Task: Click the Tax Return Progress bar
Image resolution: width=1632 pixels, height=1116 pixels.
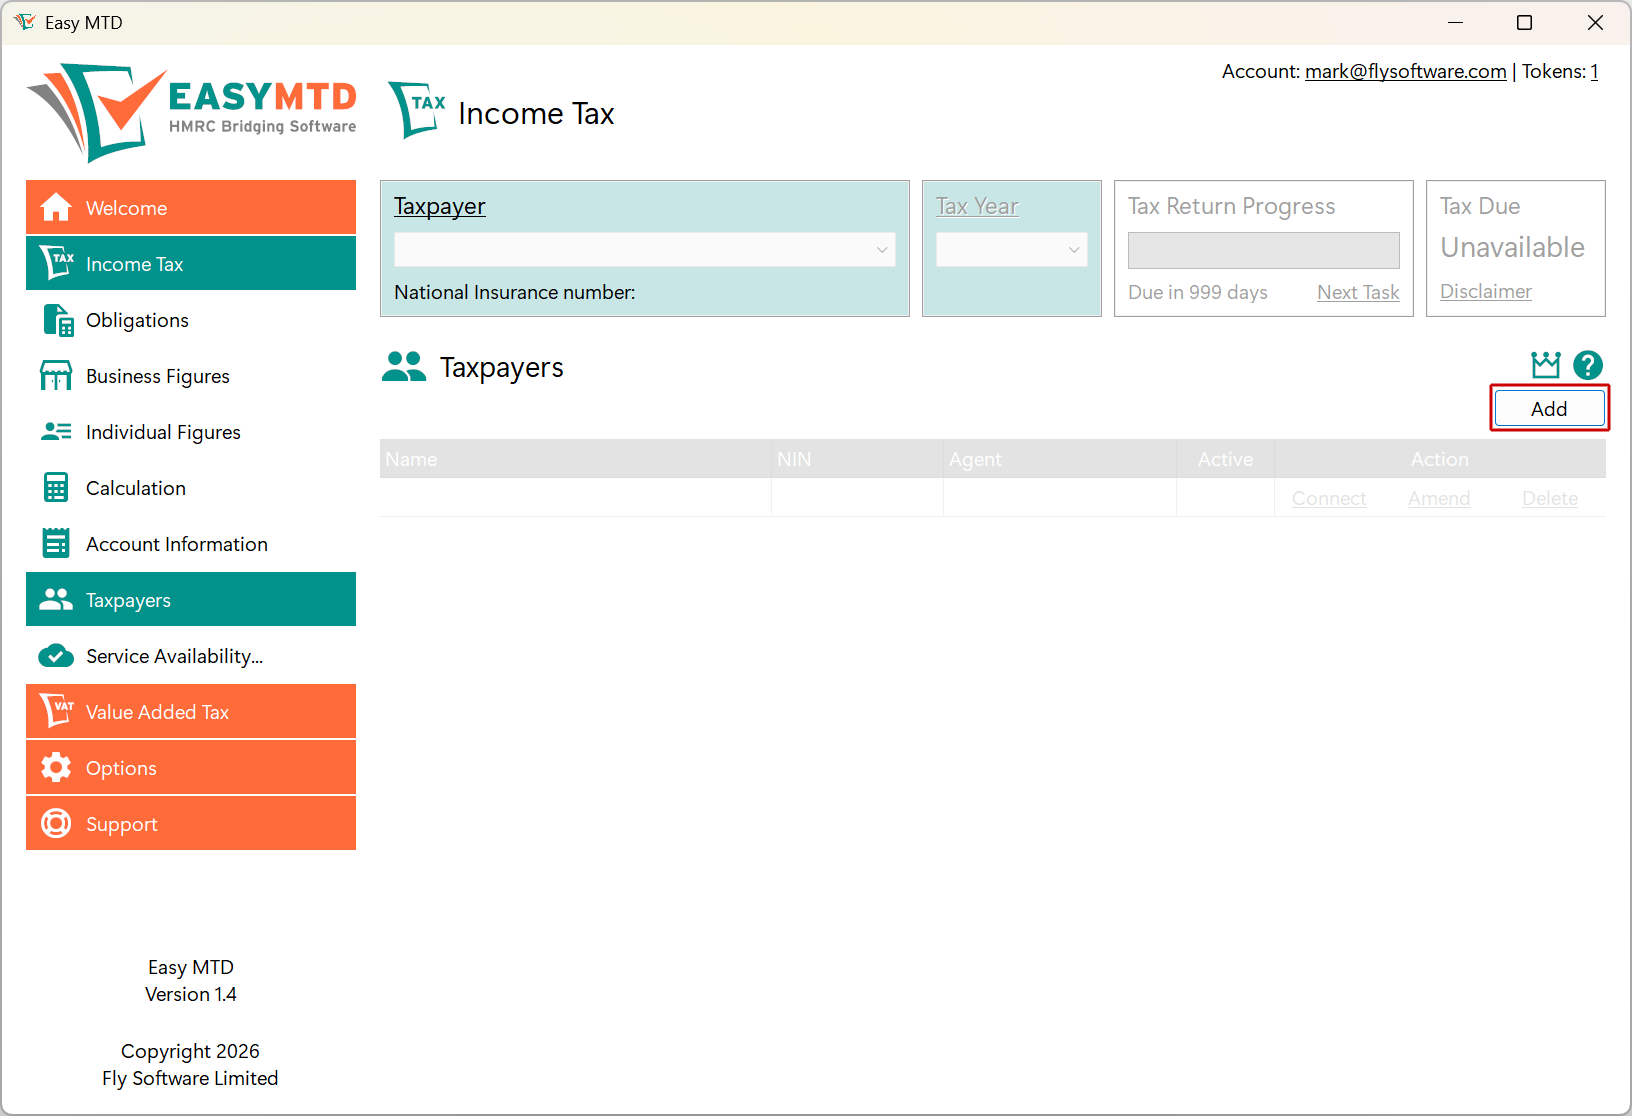Action: 1264,250
